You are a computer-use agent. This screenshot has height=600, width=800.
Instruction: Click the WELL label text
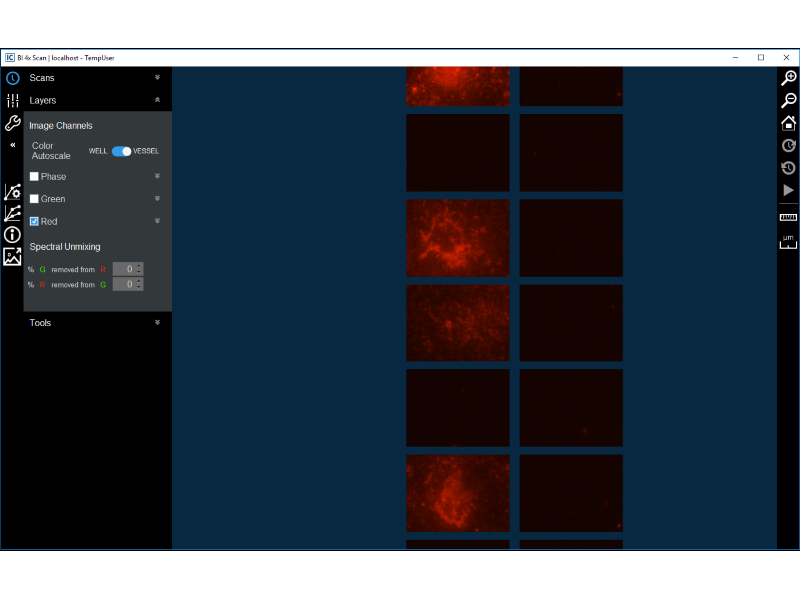coord(98,152)
